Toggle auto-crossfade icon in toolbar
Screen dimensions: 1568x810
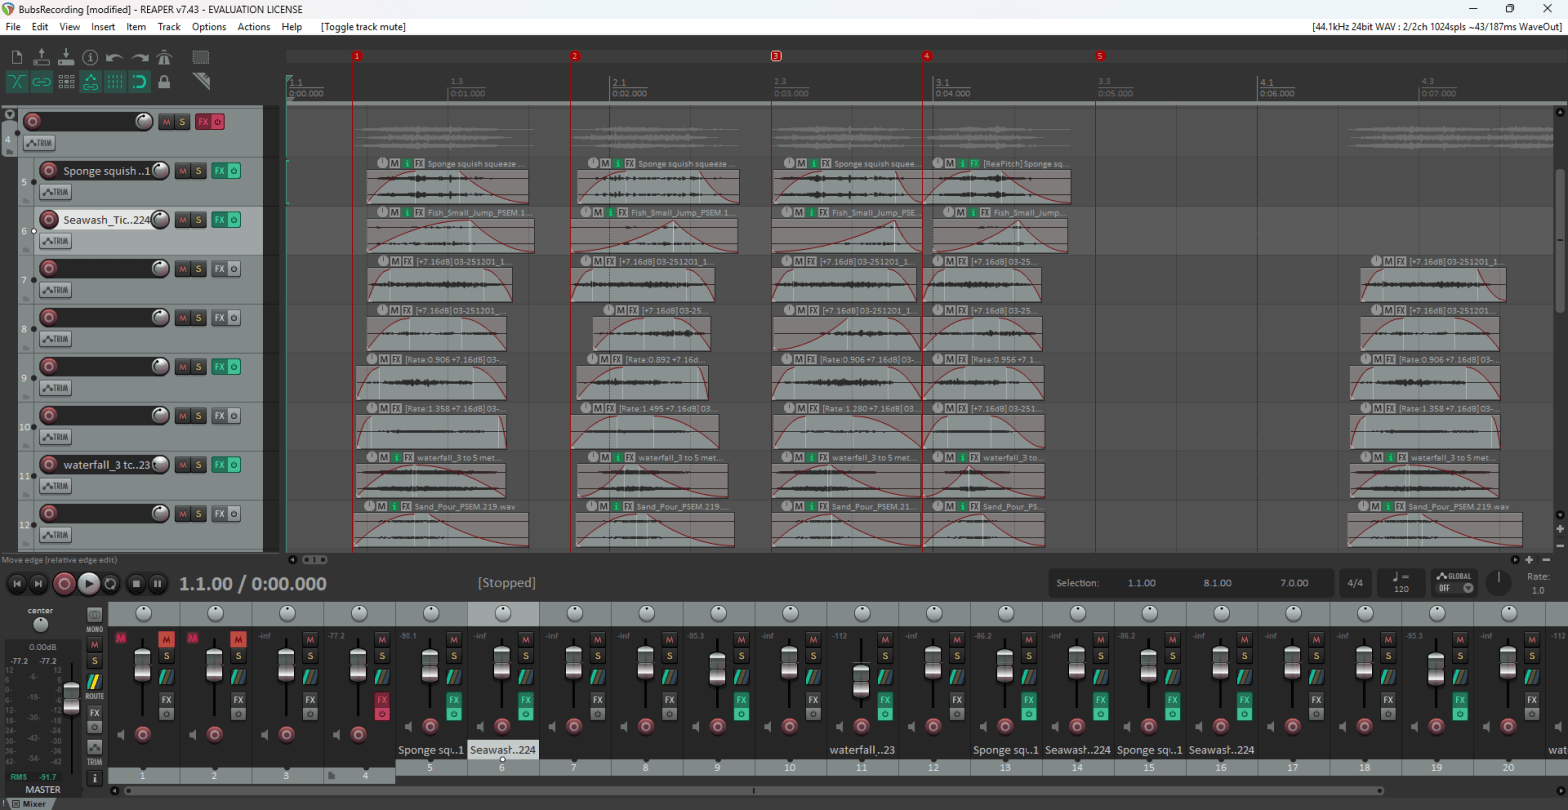pyautogui.click(x=17, y=82)
